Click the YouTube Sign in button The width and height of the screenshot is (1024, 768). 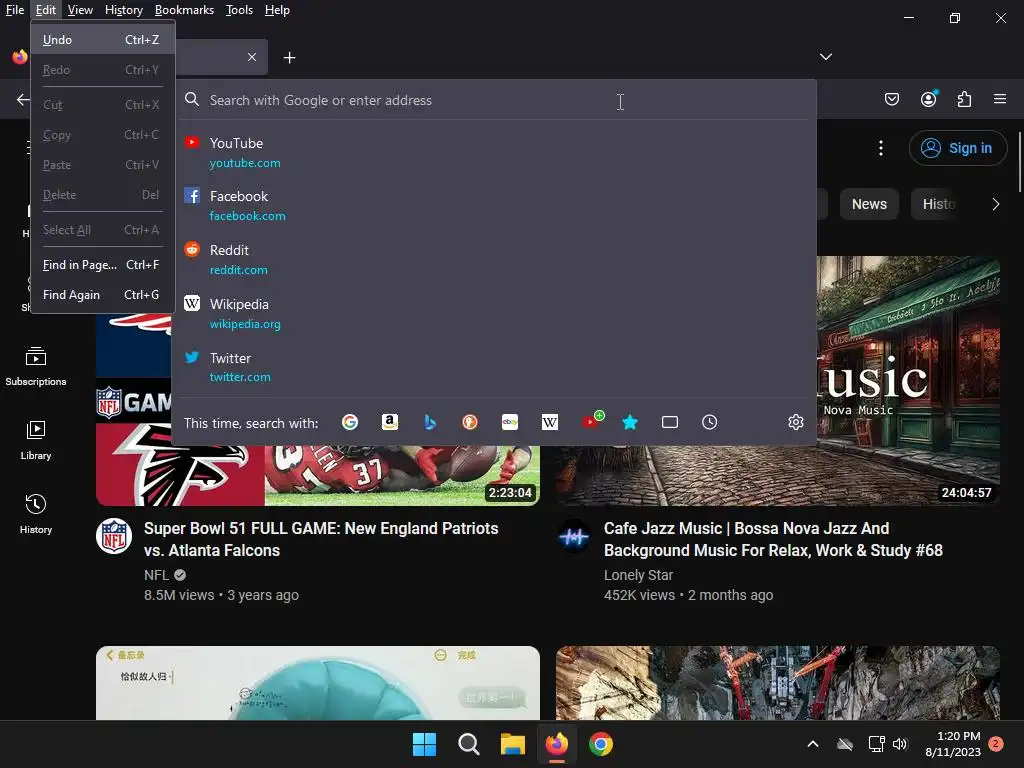[x=957, y=148]
